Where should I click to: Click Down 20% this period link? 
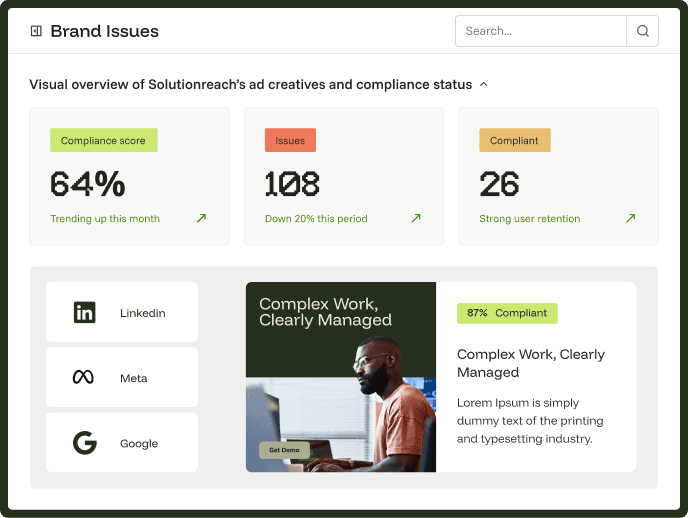316,218
